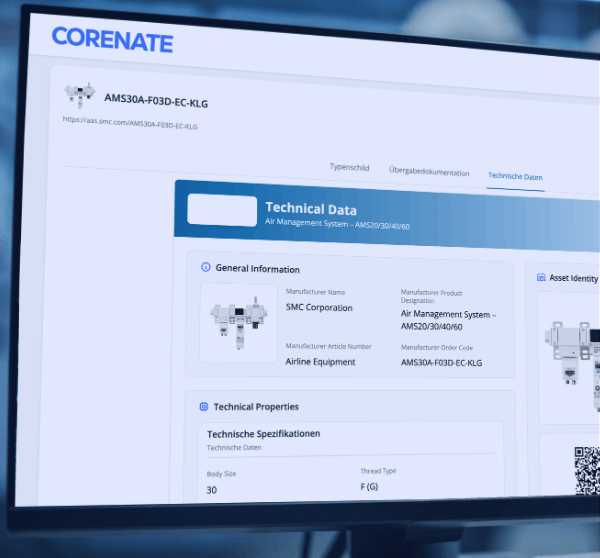Click the Technical Properties chip icon
Image resolution: width=600 pixels, height=558 pixels.
click(204, 406)
